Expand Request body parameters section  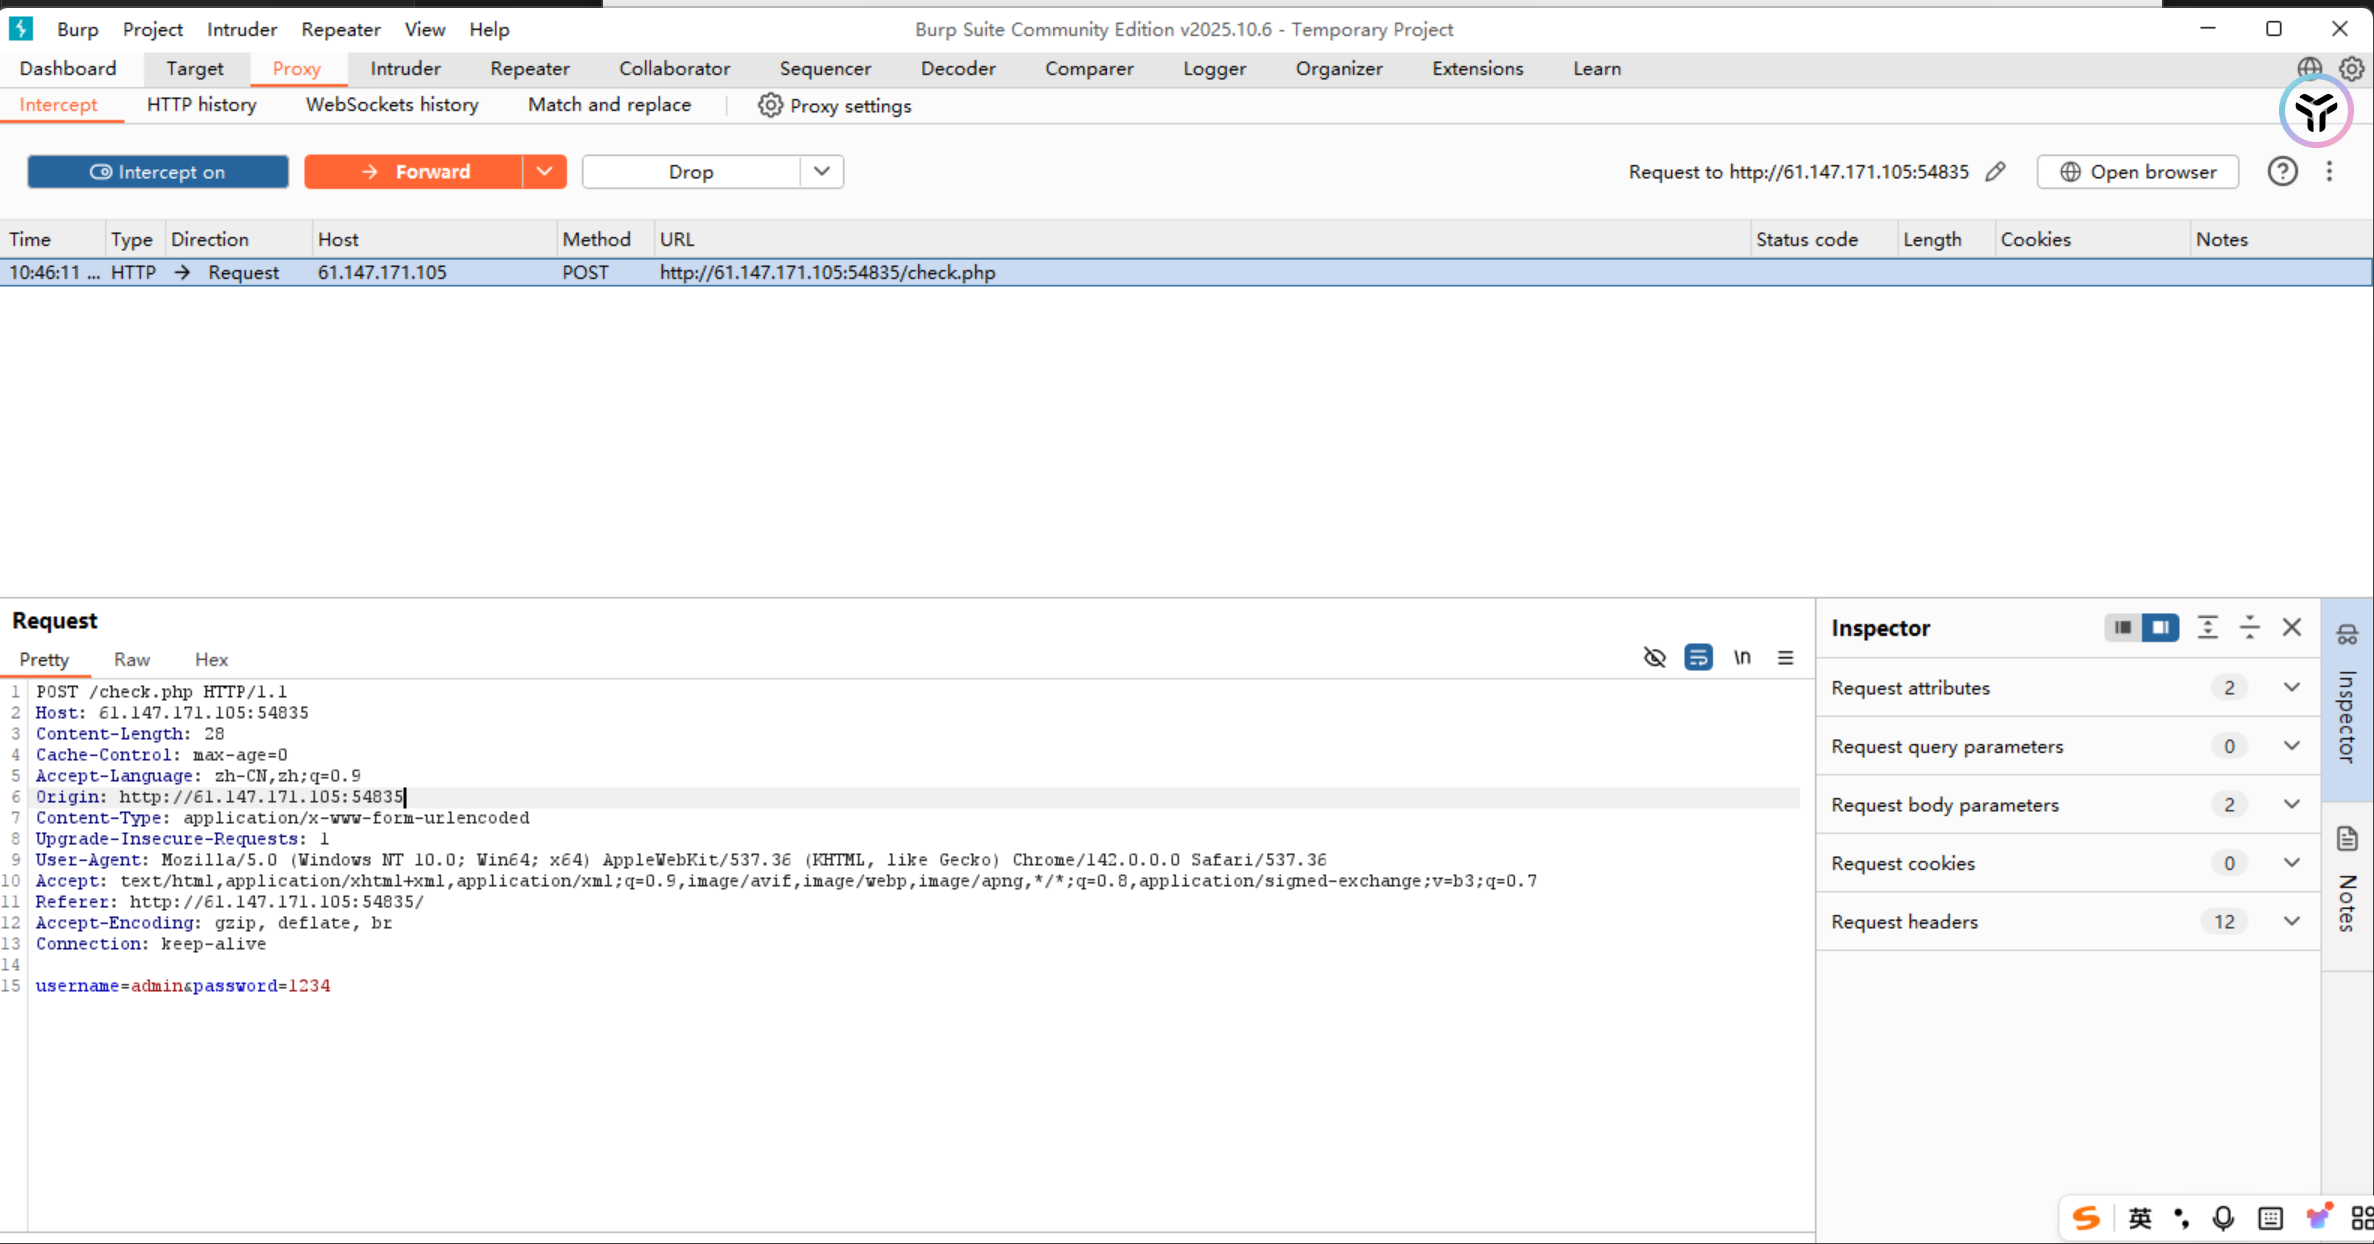pos(2291,804)
